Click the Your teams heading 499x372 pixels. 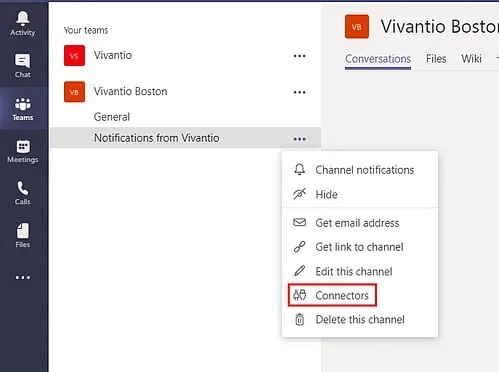(x=86, y=30)
